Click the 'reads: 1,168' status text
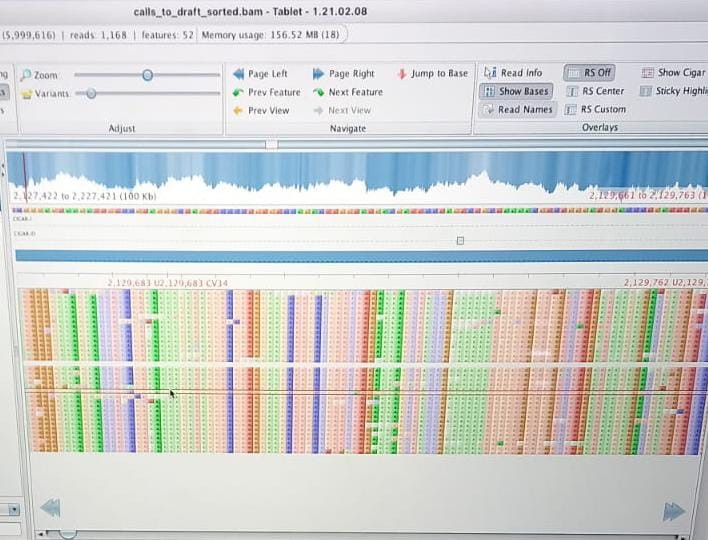Viewport: 708px width, 540px height. tap(98, 35)
